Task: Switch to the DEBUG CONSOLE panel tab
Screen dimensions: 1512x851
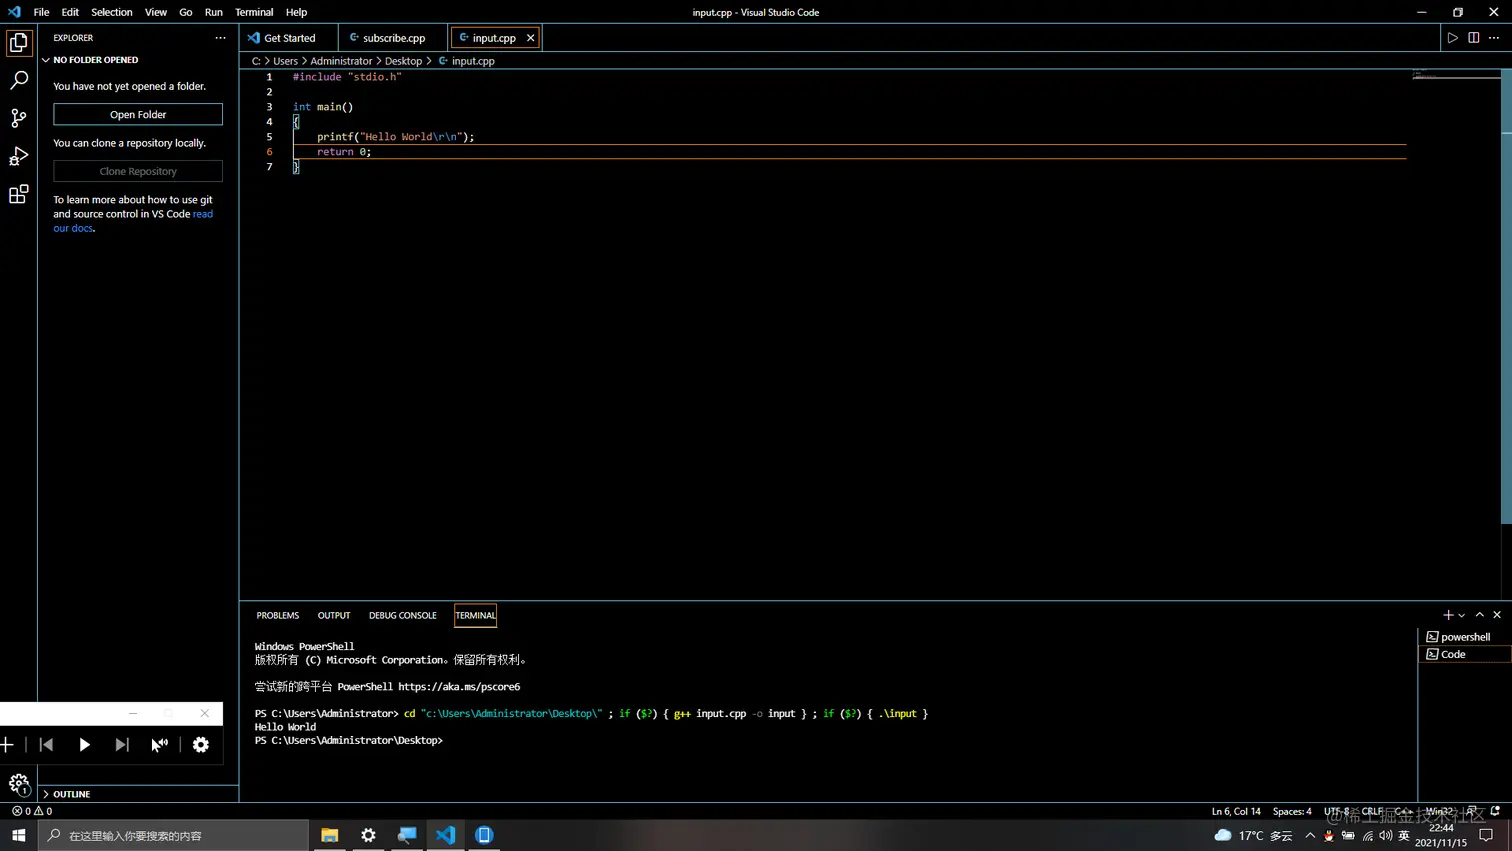Action: pyautogui.click(x=403, y=615)
